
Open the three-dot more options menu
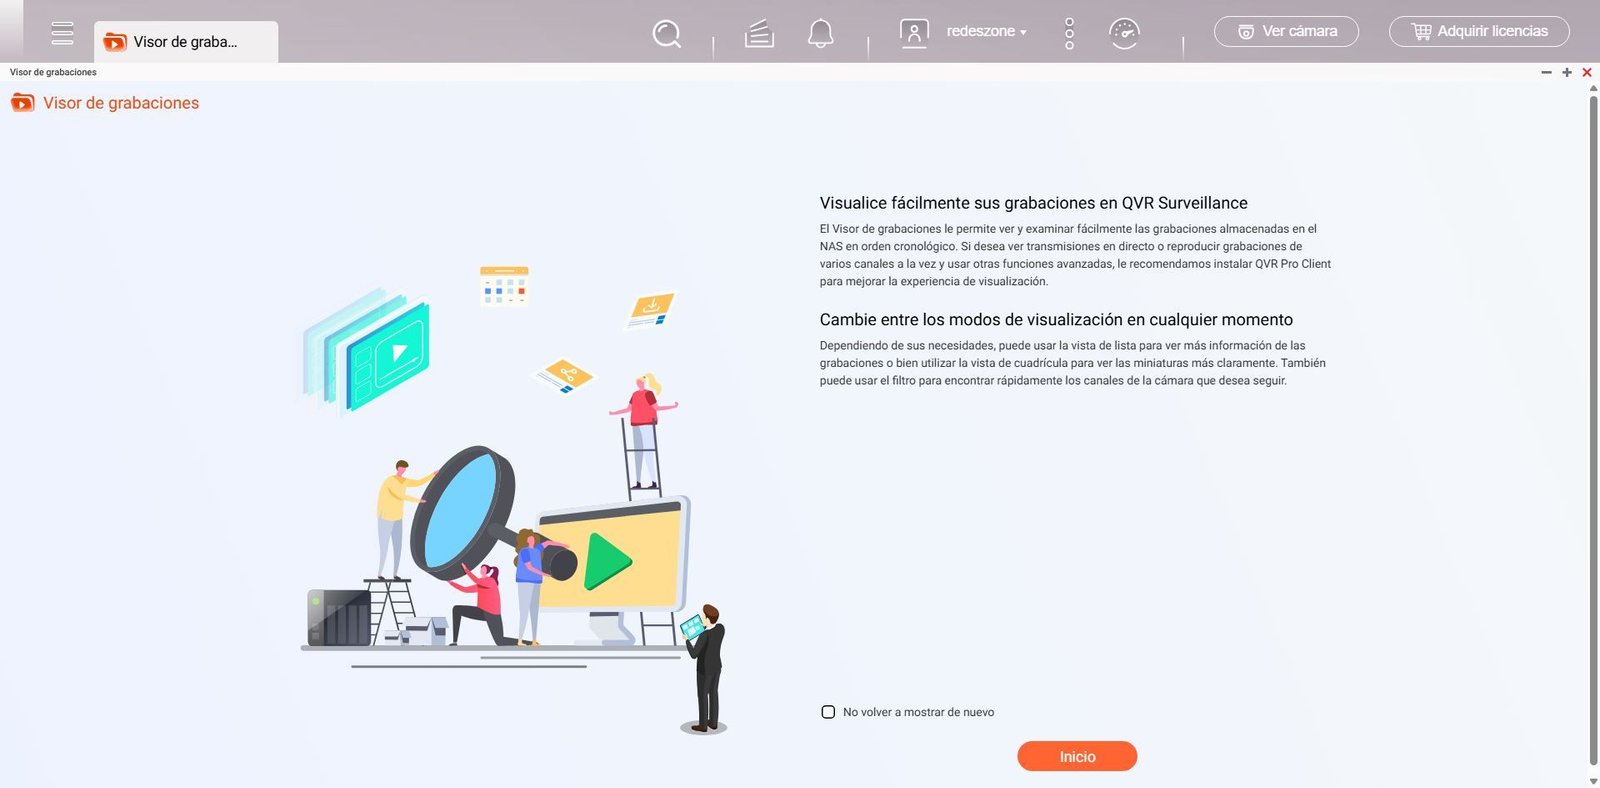click(x=1069, y=33)
